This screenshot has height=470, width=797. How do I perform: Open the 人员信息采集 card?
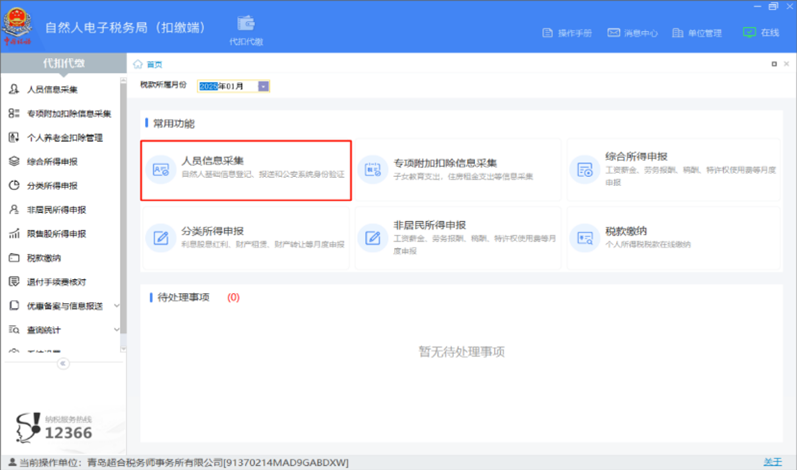click(x=246, y=170)
